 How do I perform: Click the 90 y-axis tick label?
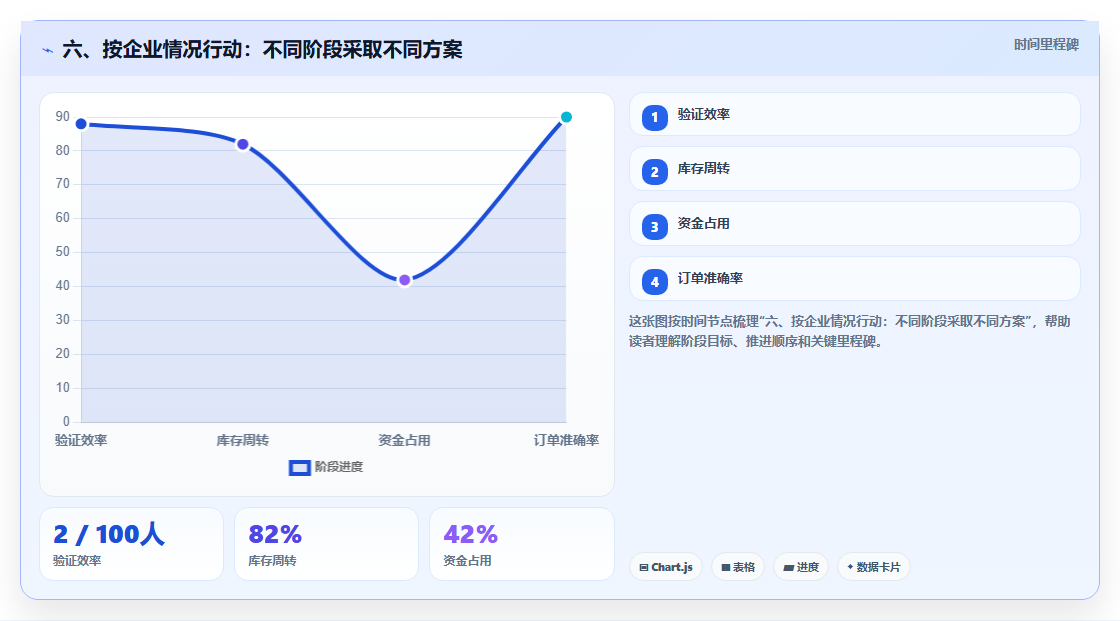pyautogui.click(x=63, y=116)
